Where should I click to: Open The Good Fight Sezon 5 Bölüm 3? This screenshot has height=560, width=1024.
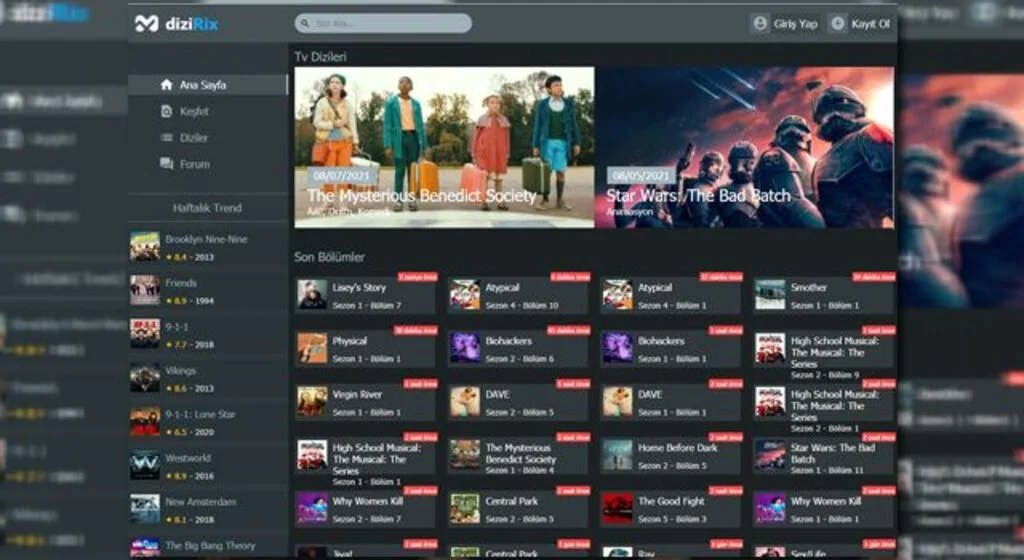pos(671,509)
